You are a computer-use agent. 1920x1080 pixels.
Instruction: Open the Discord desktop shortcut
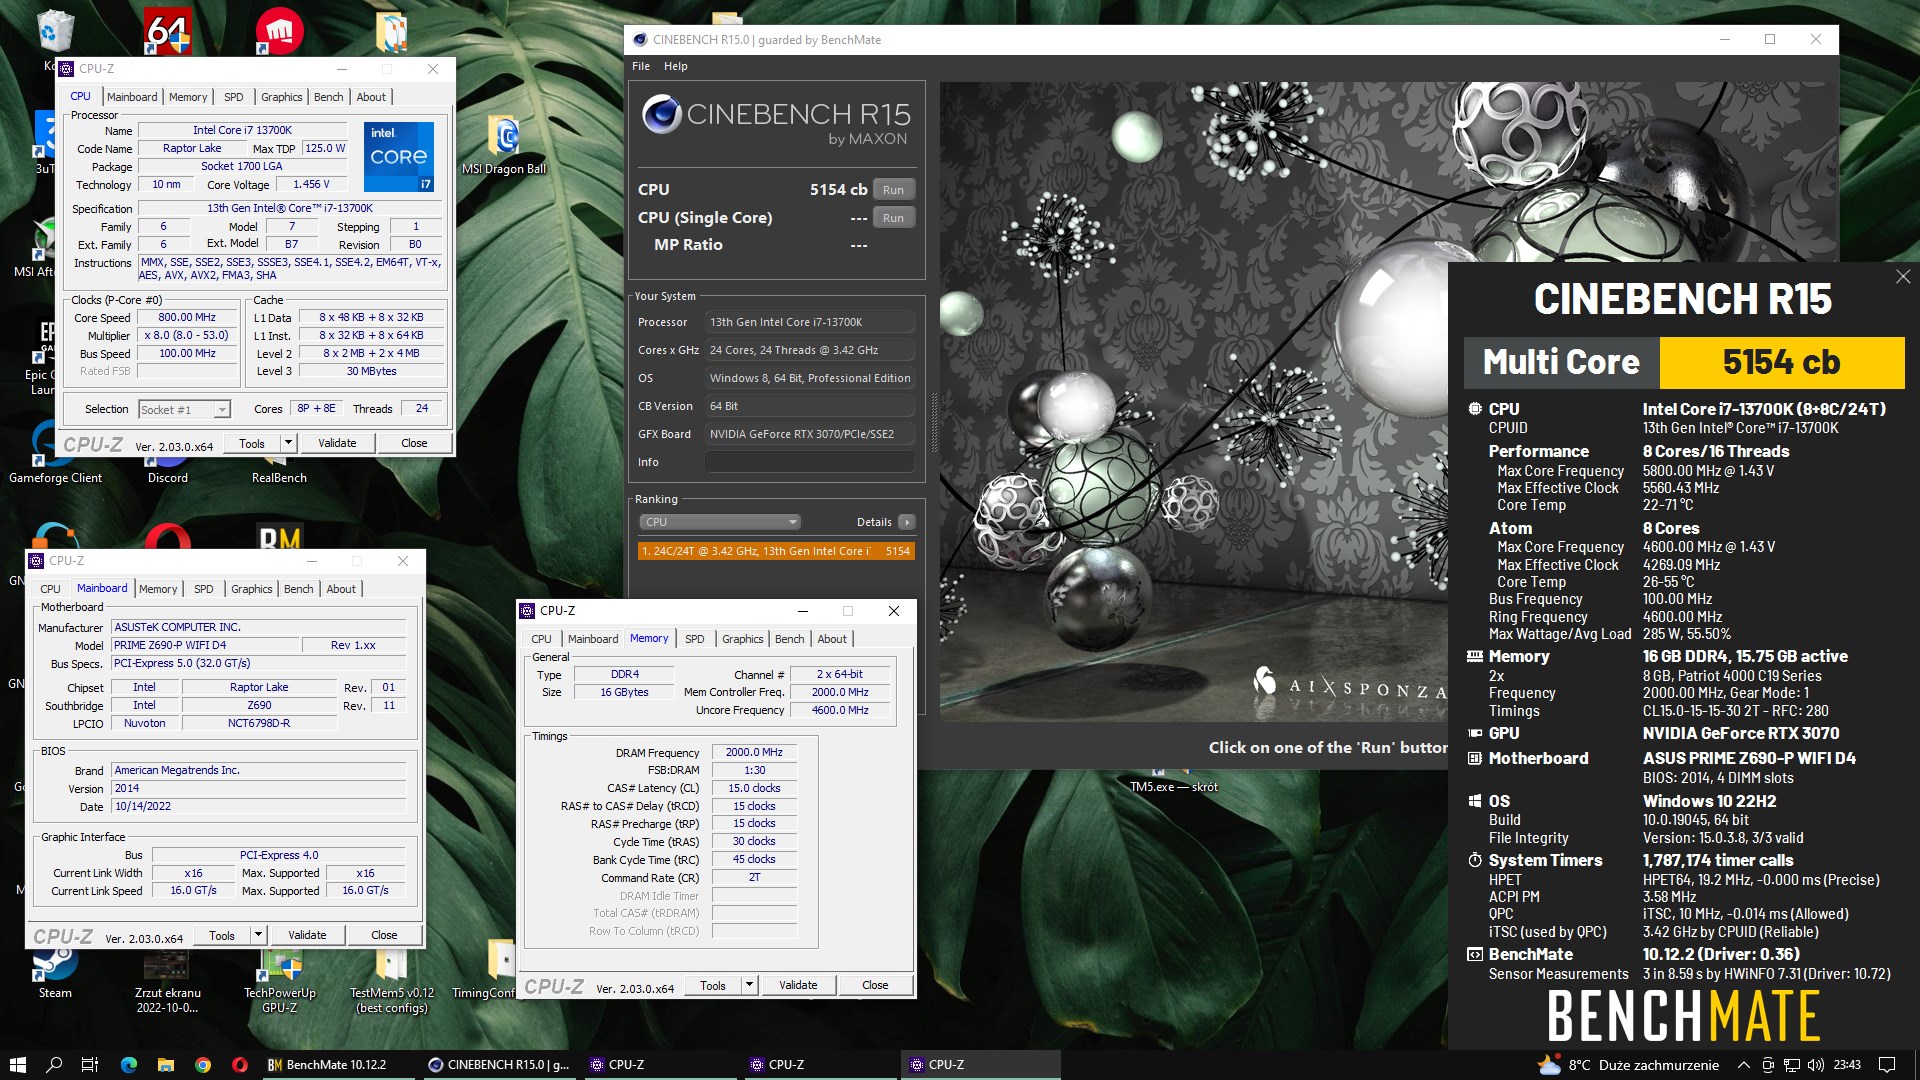[167, 470]
